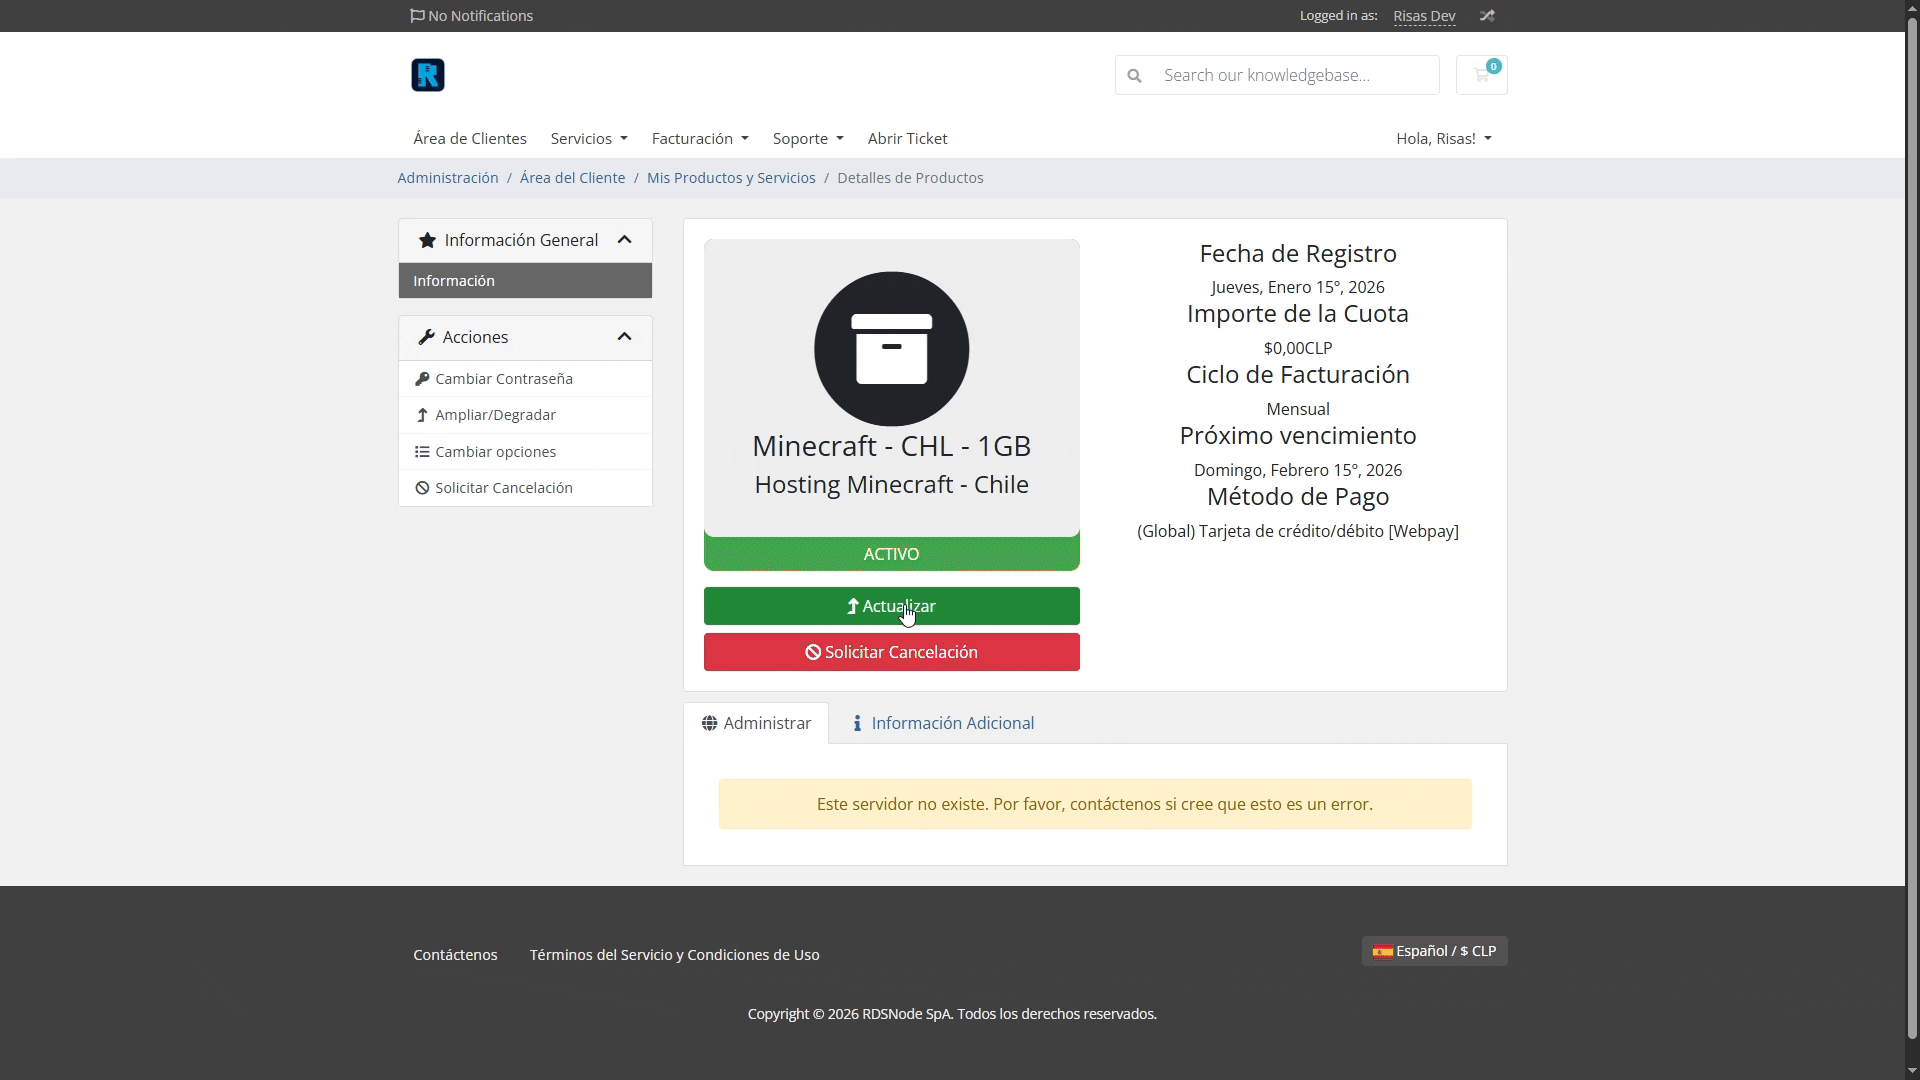Focus the knowledgebase search field

(x=1295, y=75)
